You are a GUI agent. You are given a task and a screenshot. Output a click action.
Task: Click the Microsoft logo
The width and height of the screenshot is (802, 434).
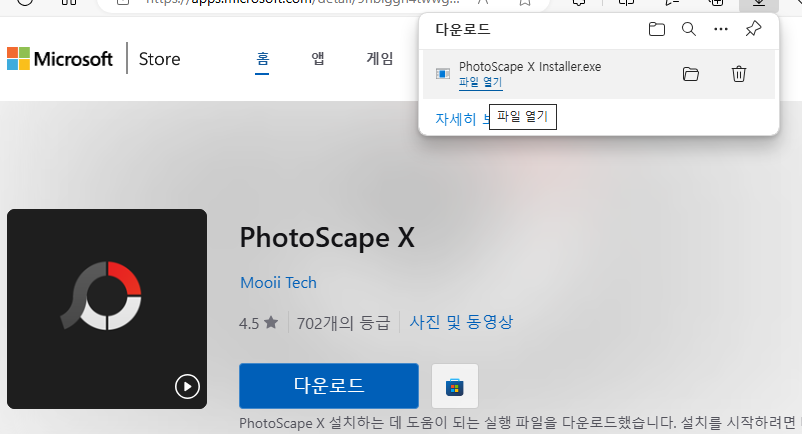(x=60, y=59)
